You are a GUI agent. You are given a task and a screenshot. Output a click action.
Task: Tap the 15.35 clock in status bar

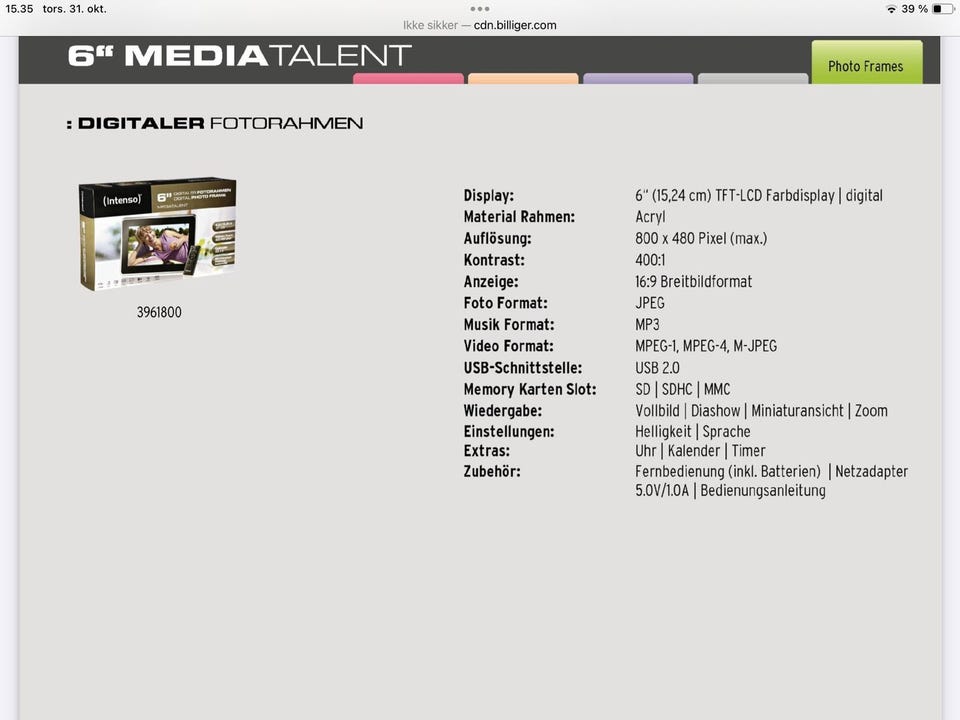coord(19,9)
